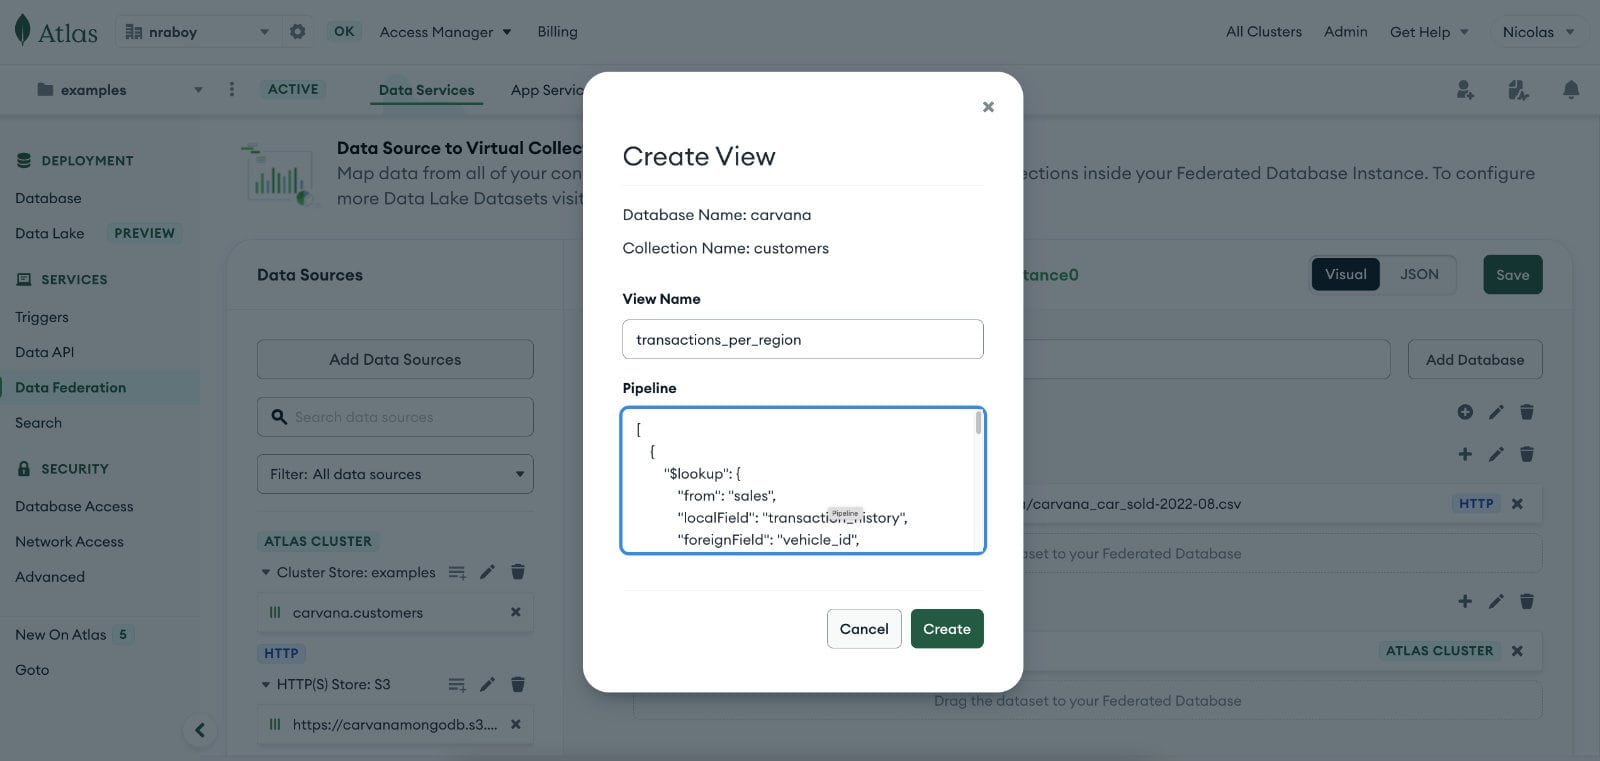
Task: Switch to the Visual editor view
Action: (1345, 275)
